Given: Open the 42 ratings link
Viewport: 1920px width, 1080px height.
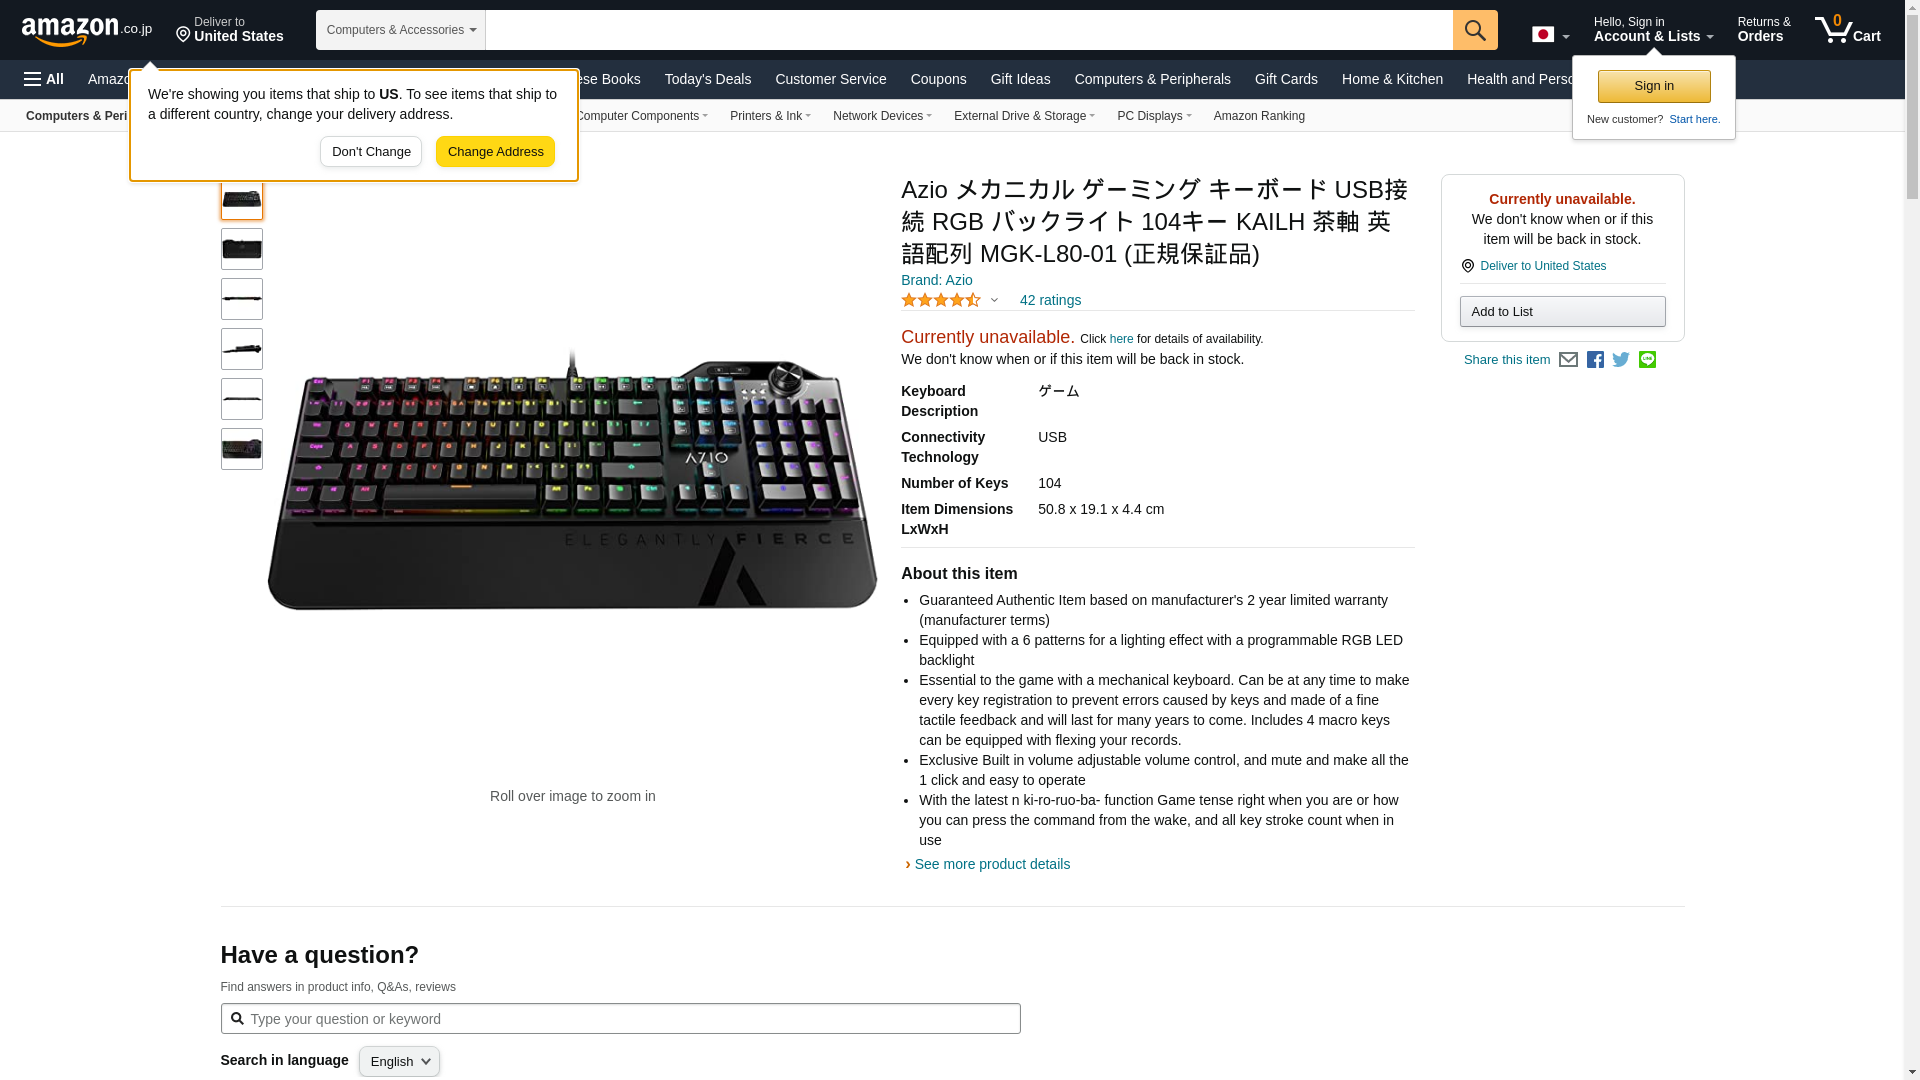Looking at the screenshot, I should pos(1050,300).
